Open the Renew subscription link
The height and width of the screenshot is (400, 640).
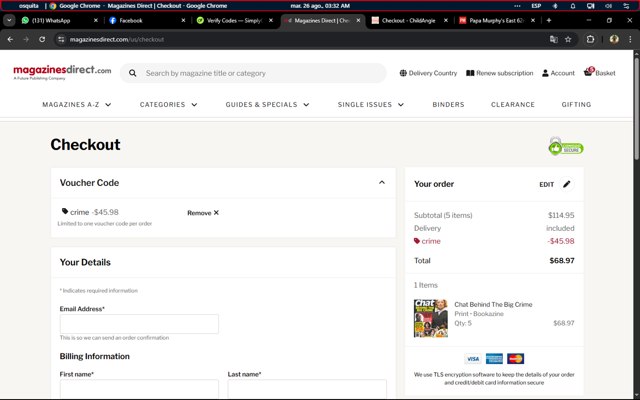coord(500,73)
